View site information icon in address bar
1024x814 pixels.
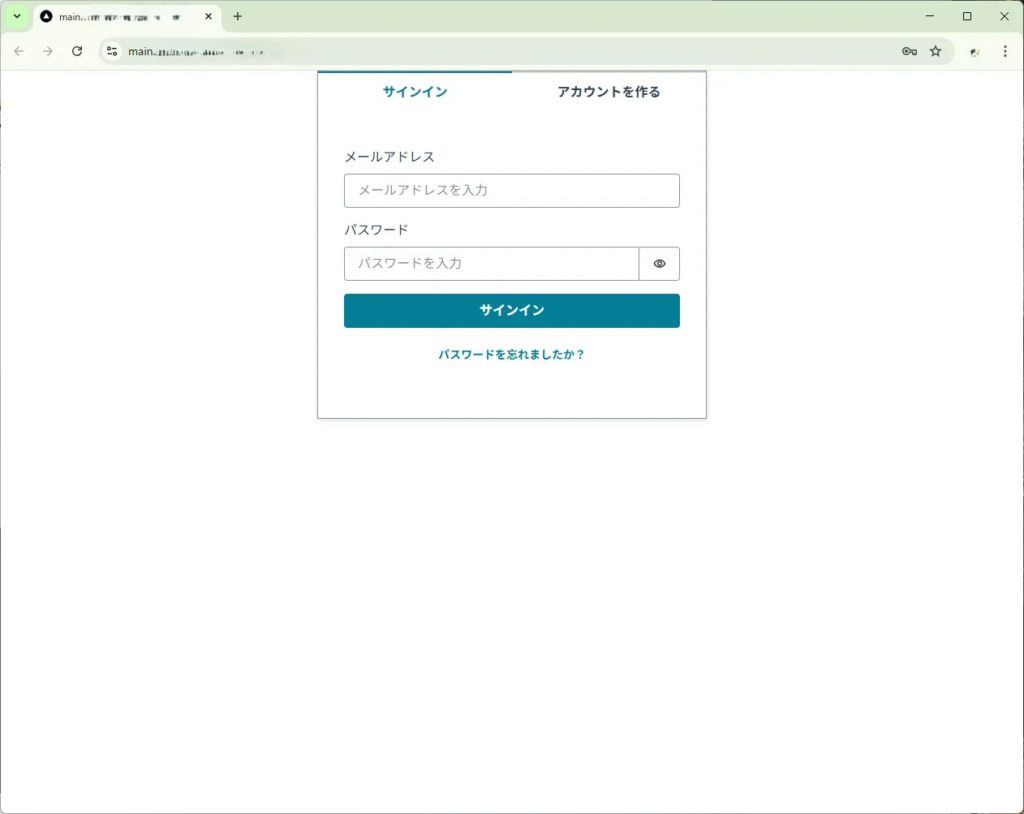pos(112,51)
